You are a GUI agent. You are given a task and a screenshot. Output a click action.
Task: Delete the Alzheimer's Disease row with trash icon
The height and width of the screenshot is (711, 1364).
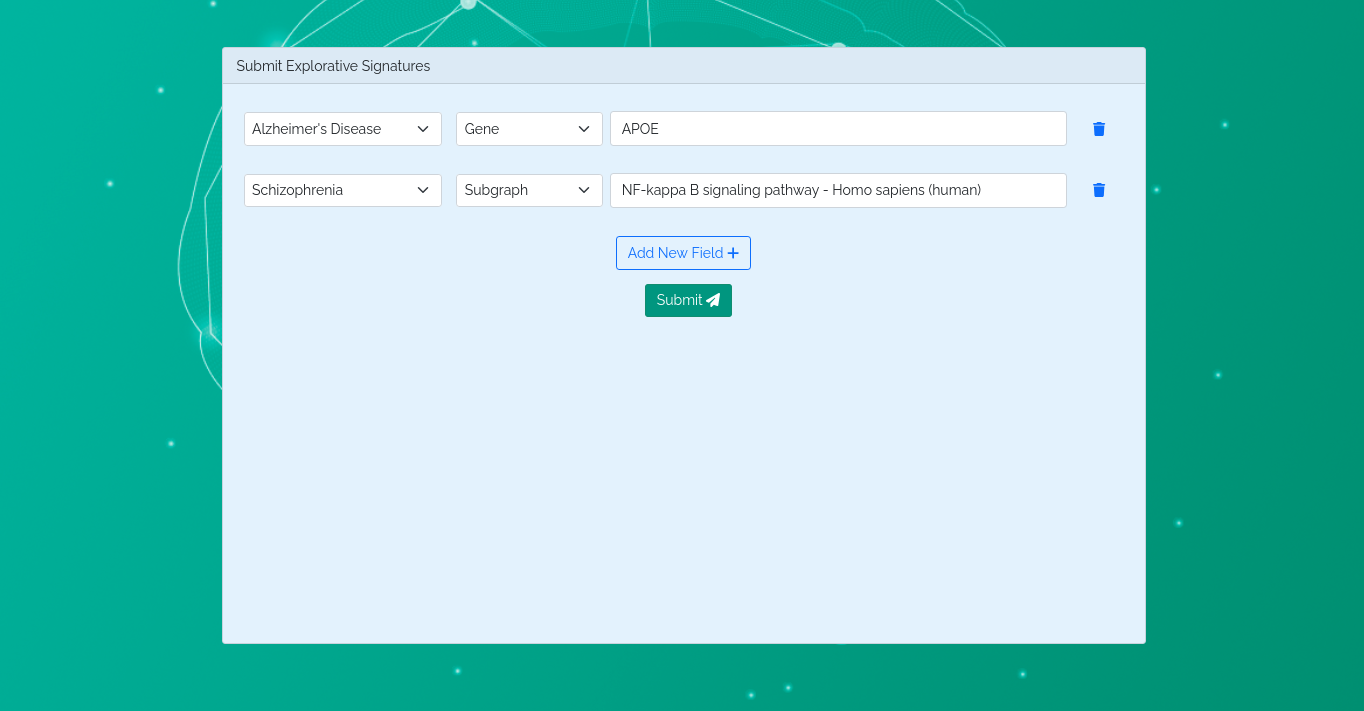coord(1099,129)
